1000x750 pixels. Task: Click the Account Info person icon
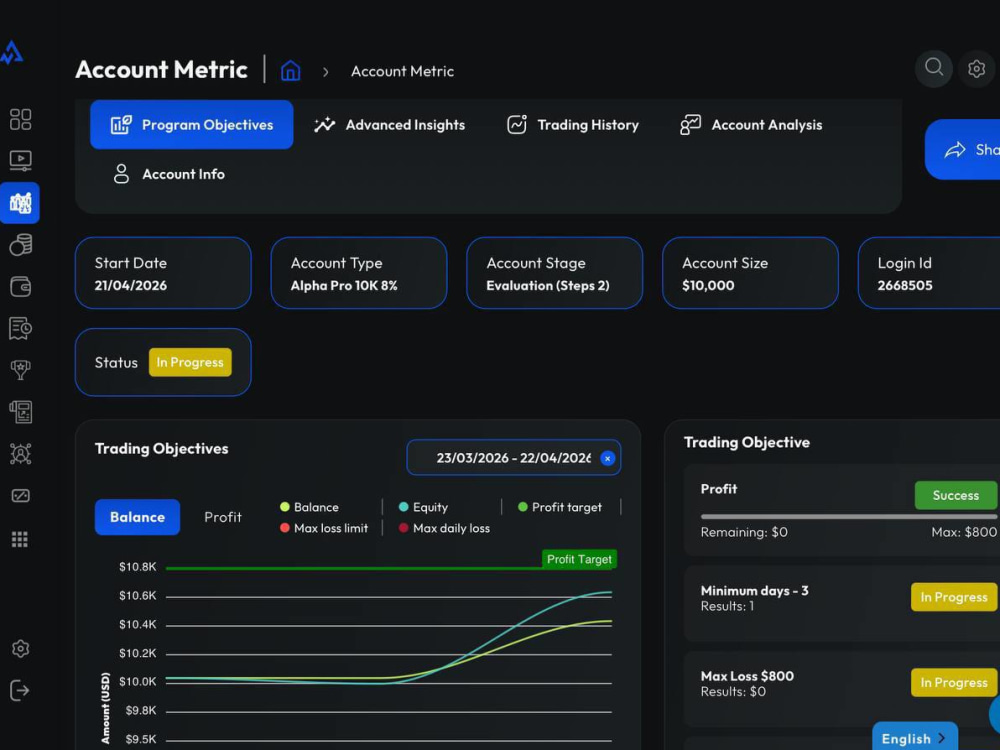click(x=121, y=174)
